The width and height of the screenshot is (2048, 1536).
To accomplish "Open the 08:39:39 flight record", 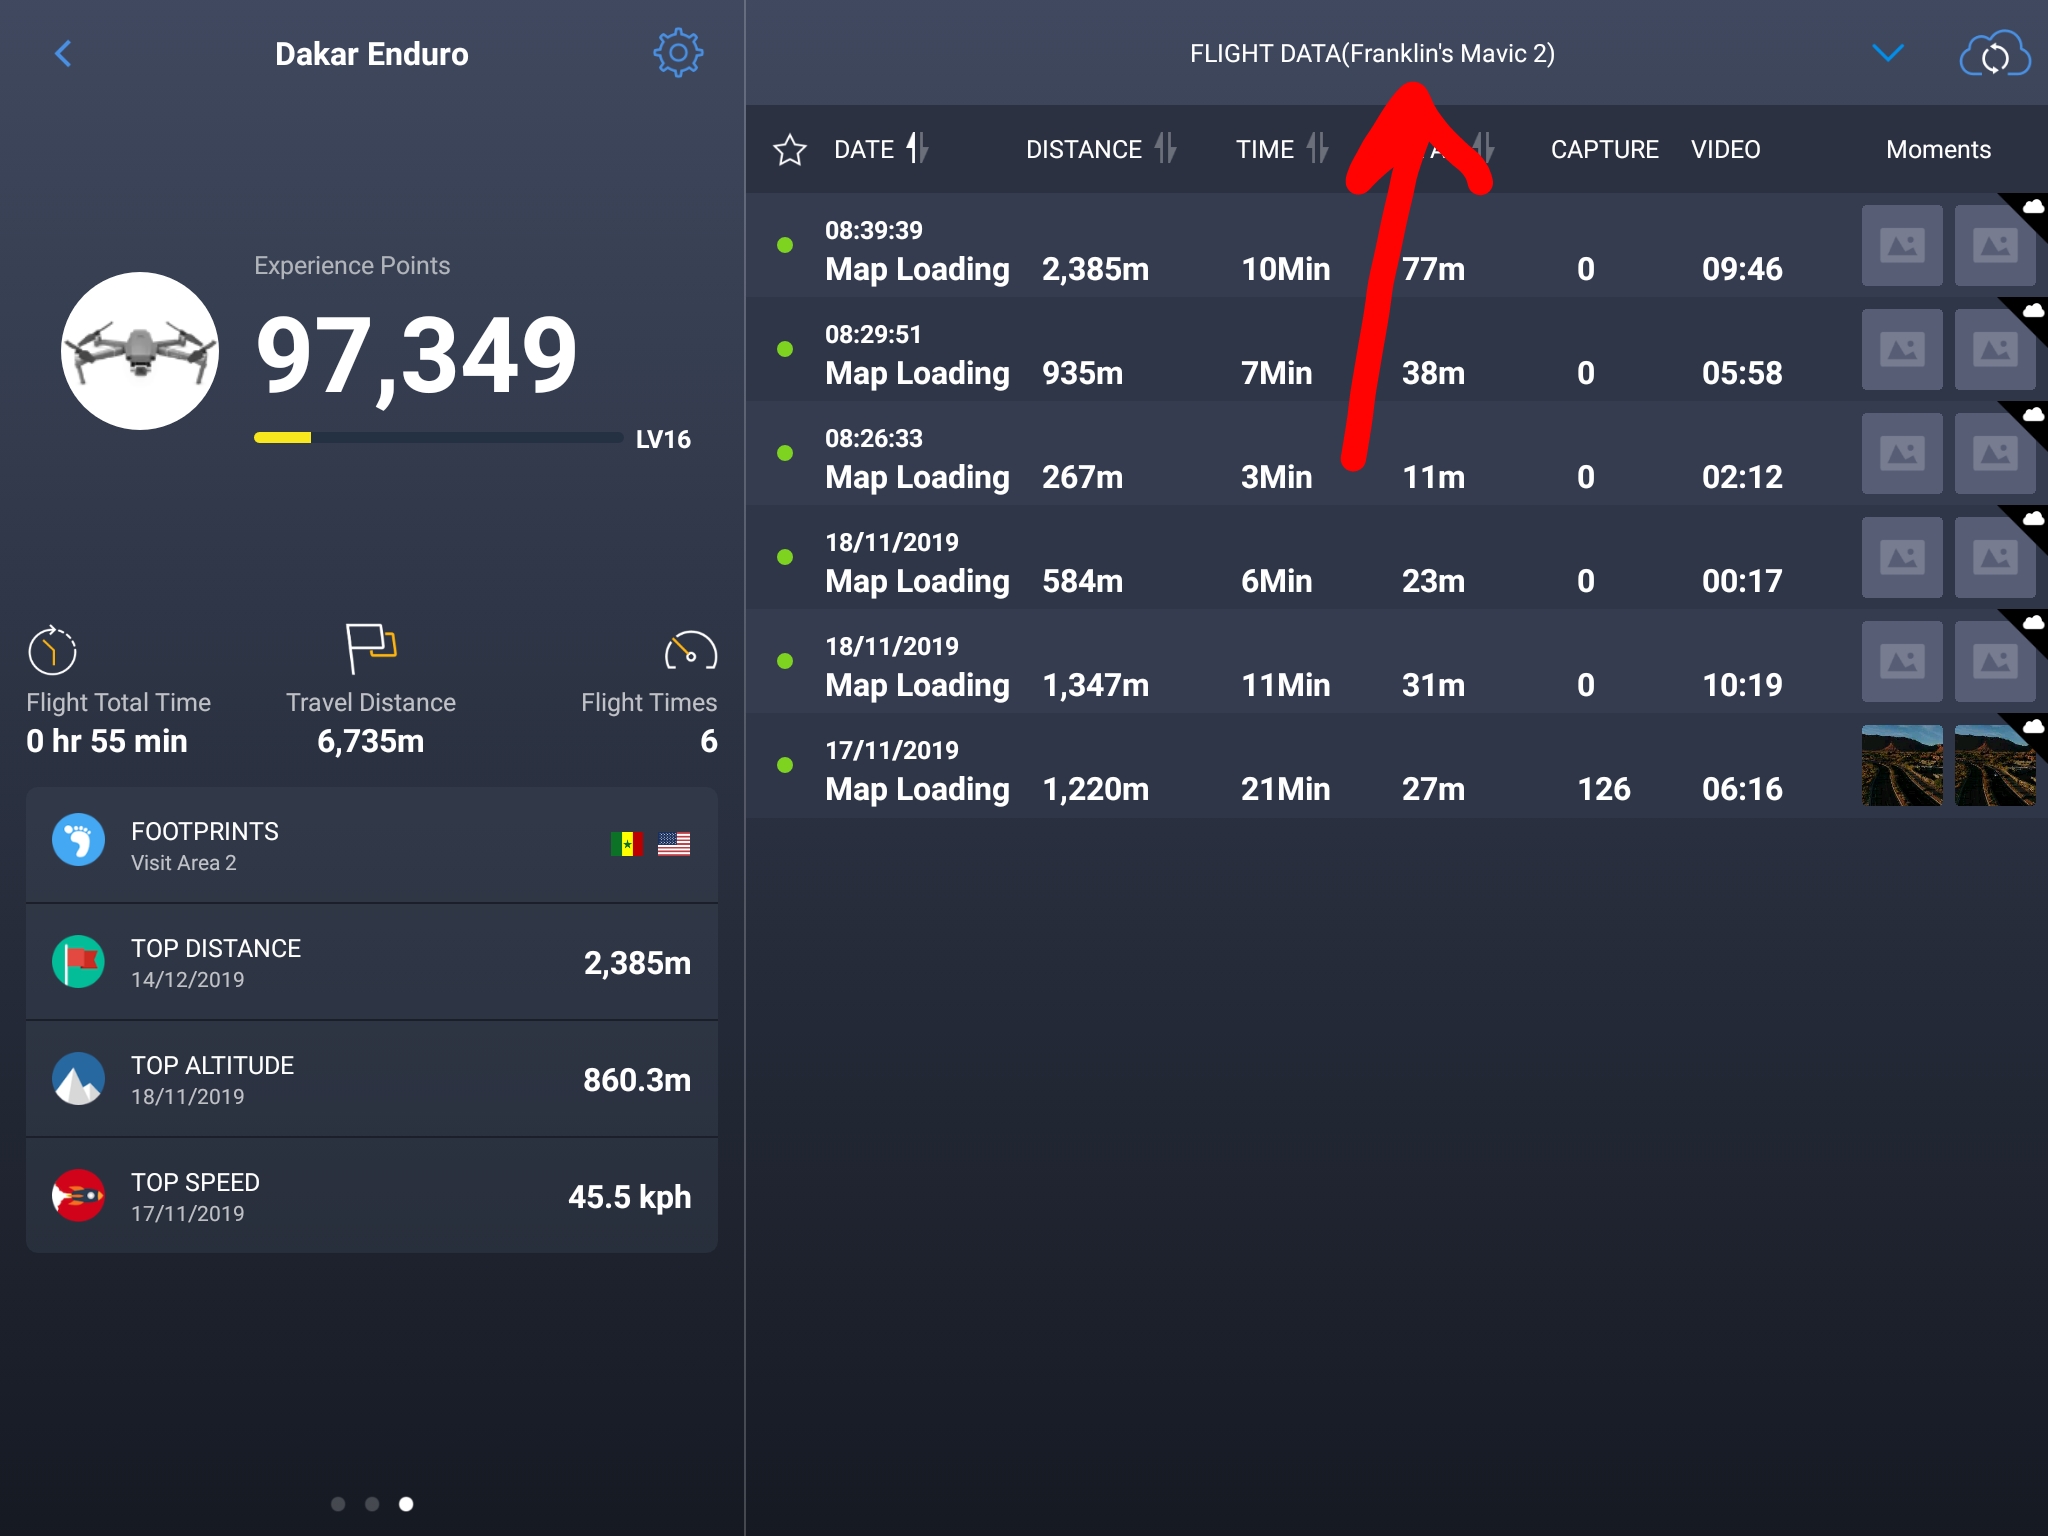I will pyautogui.click(x=1396, y=245).
